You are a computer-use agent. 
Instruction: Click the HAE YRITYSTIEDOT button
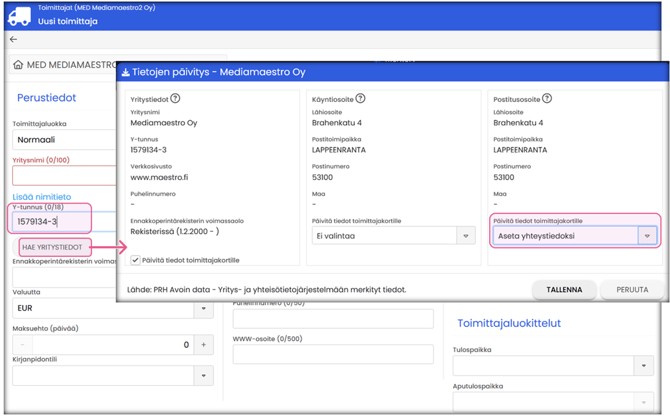click(53, 247)
